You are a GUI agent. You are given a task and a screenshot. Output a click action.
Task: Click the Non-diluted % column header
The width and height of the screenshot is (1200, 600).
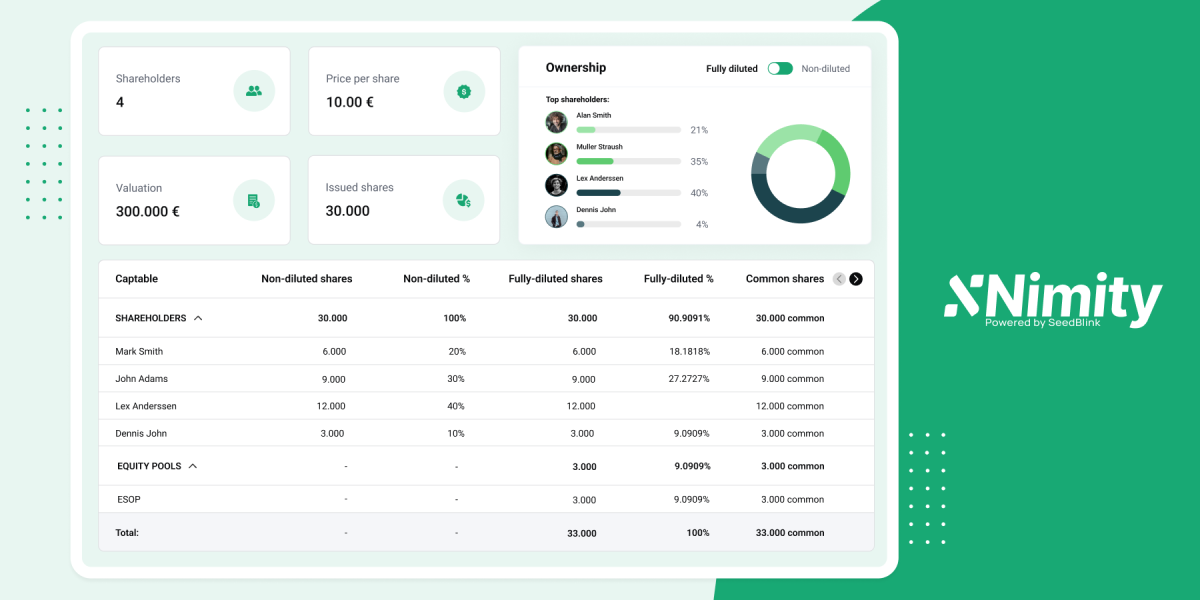coord(436,279)
